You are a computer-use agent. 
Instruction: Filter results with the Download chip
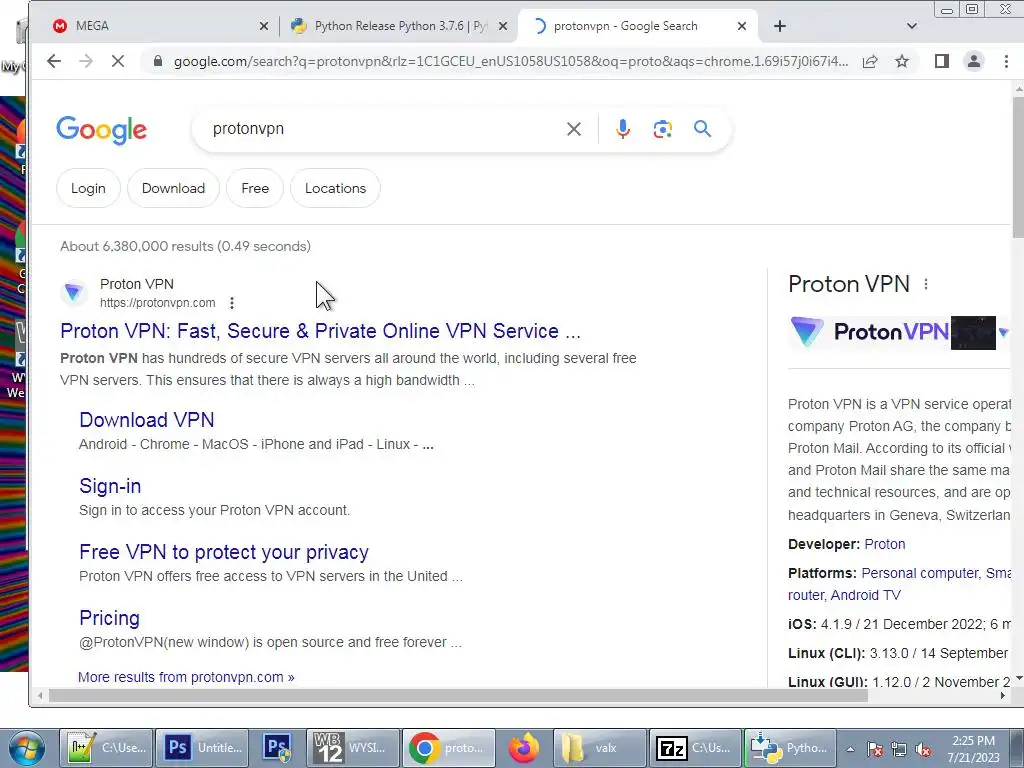click(x=173, y=188)
